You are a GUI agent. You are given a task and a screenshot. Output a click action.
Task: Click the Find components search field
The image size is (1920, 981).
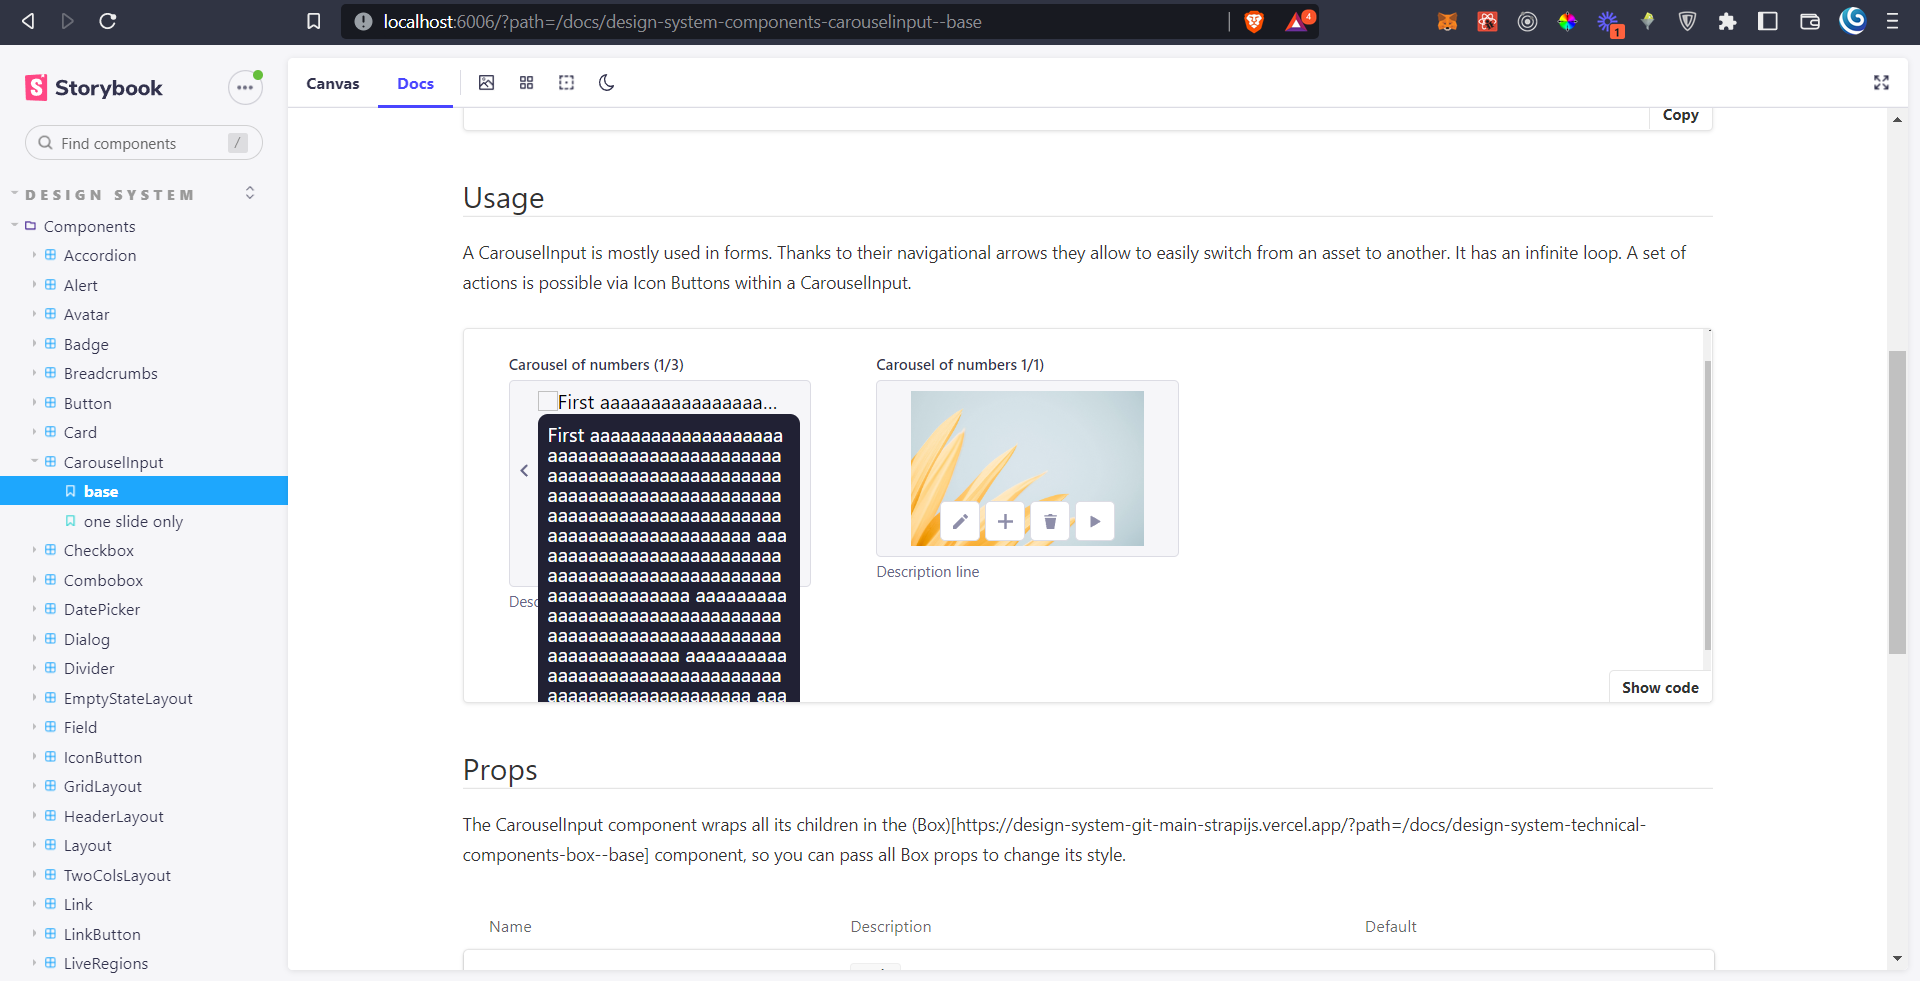click(140, 143)
